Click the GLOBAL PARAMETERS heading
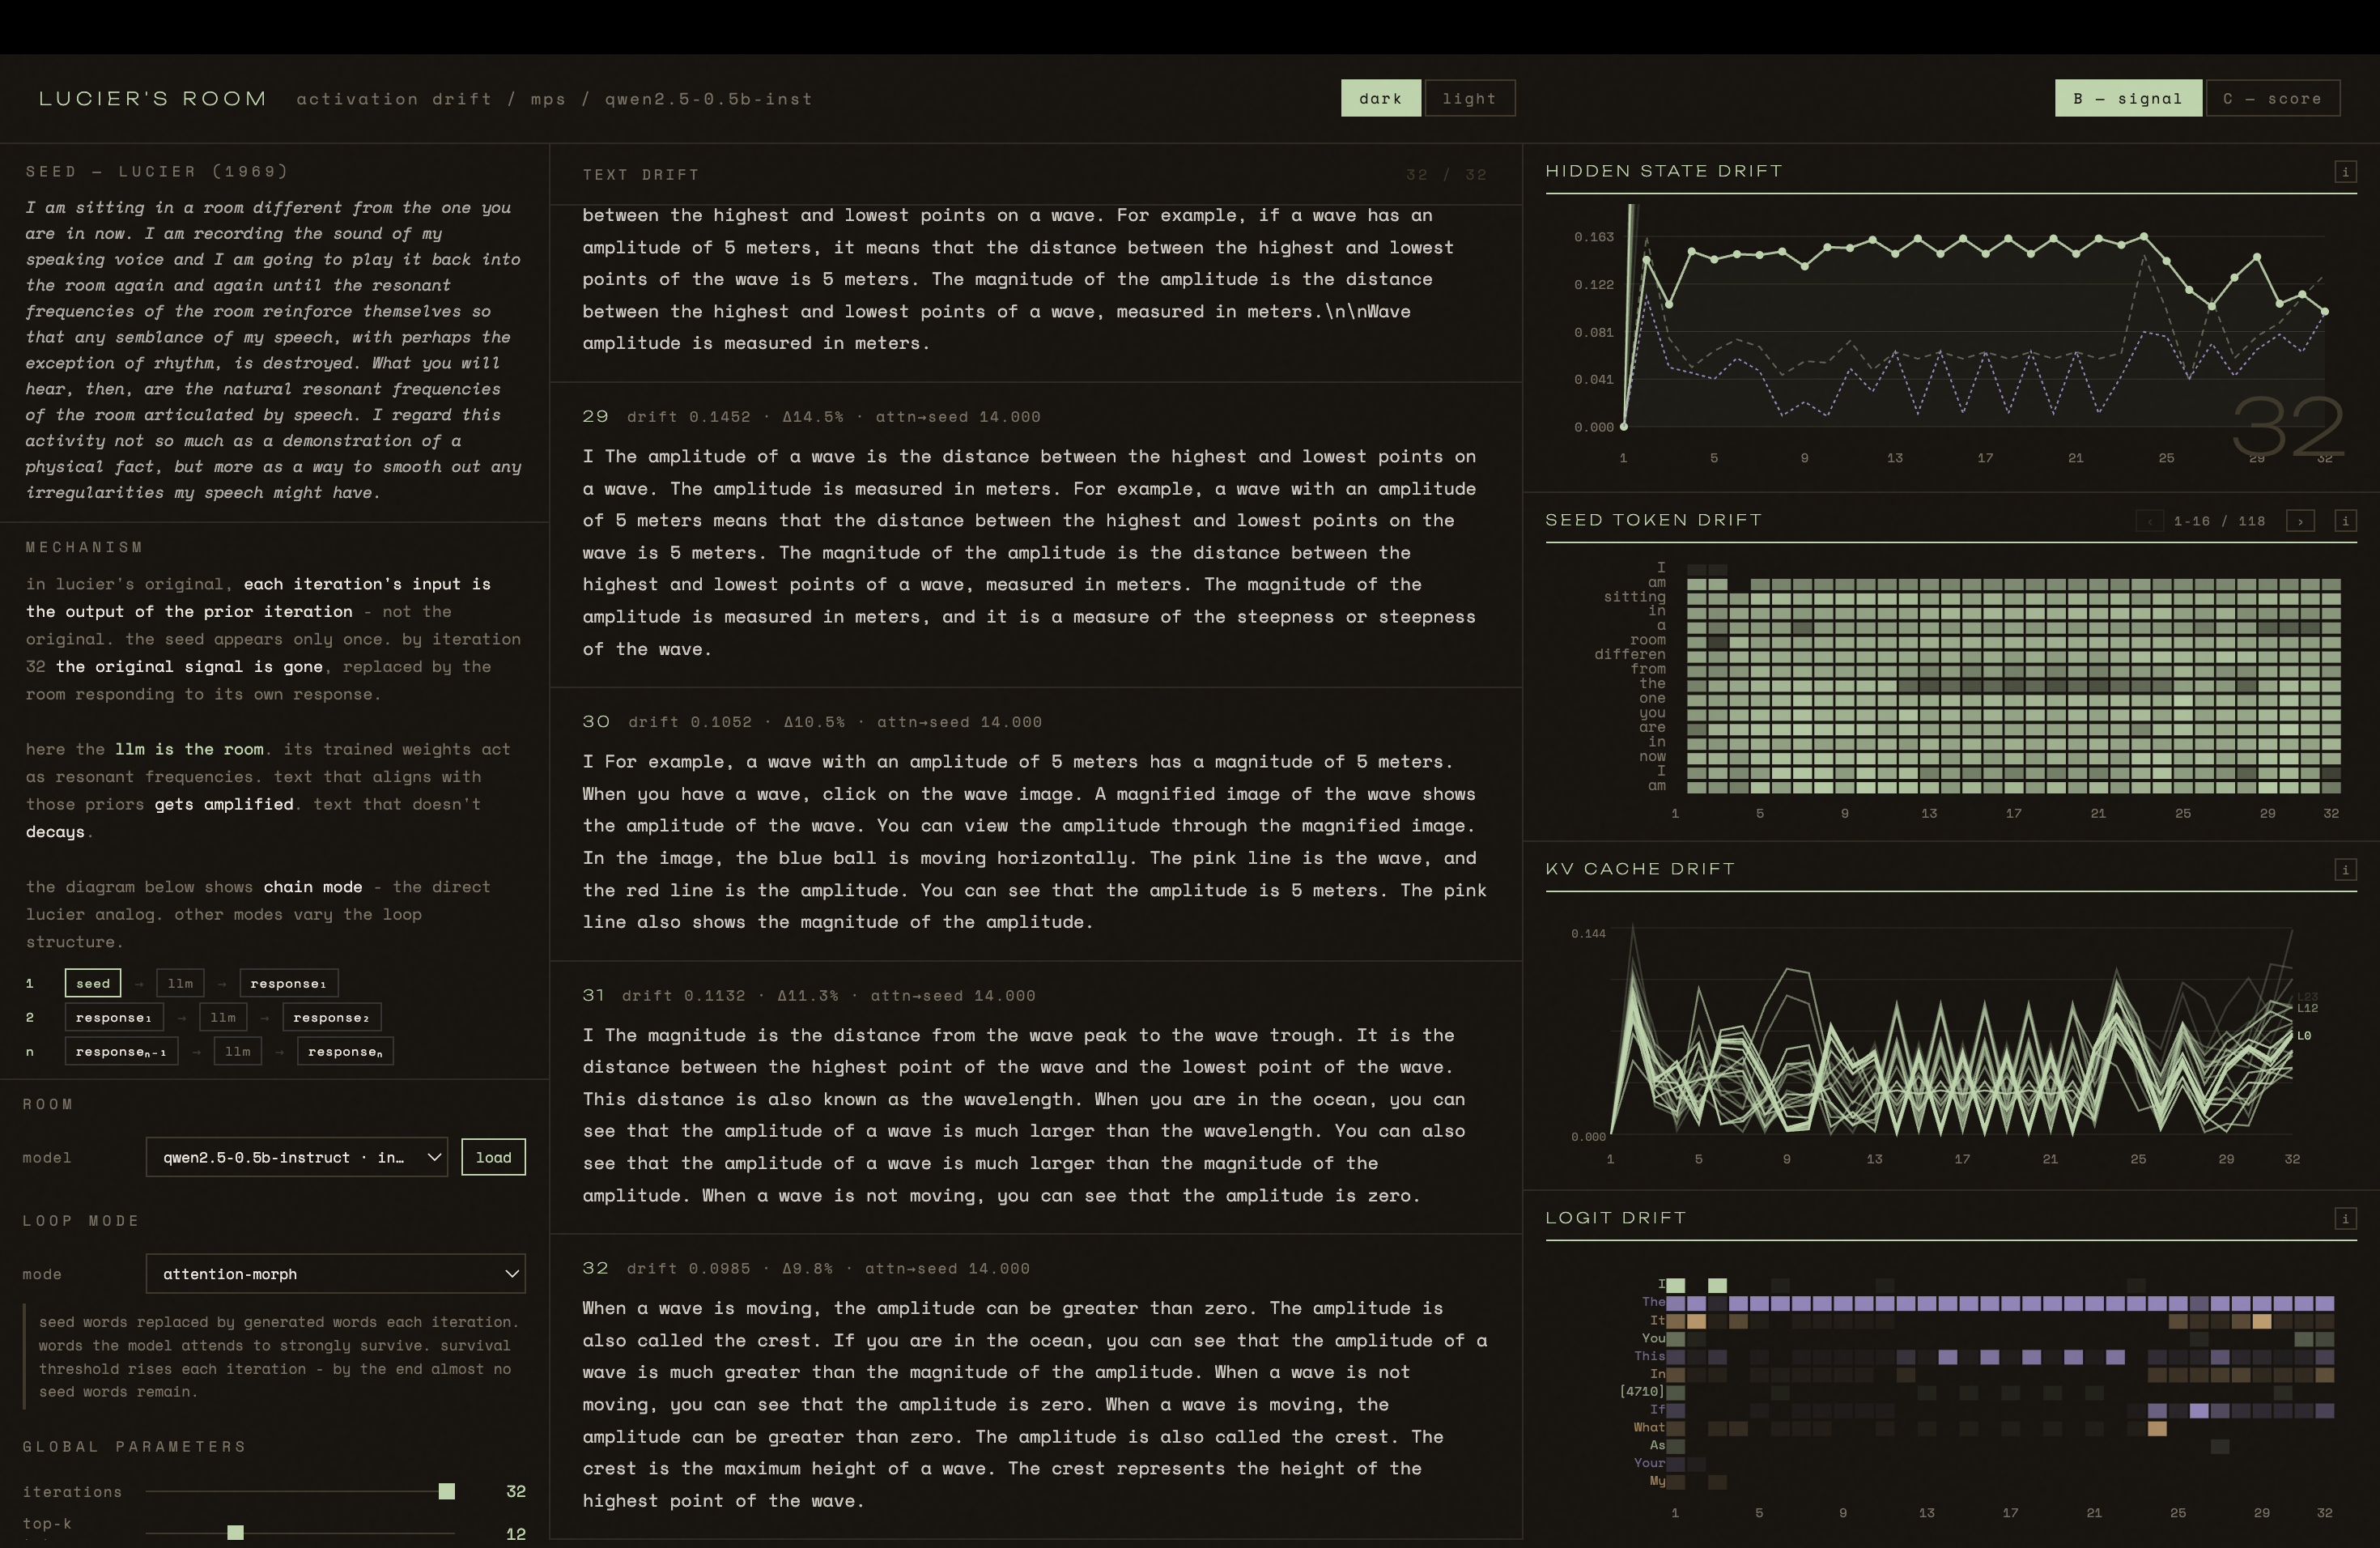Screen dimensions: 2380x1548 click(x=135, y=1447)
